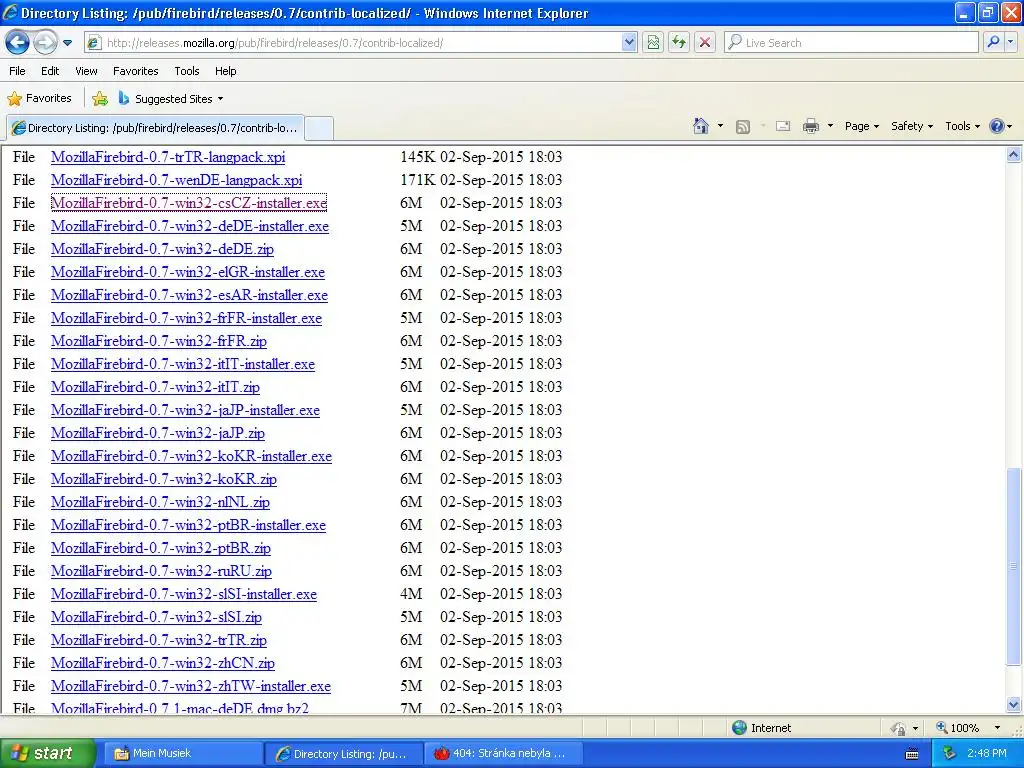Click the Read Mail icon
This screenshot has height=768, width=1024.
[x=783, y=127]
